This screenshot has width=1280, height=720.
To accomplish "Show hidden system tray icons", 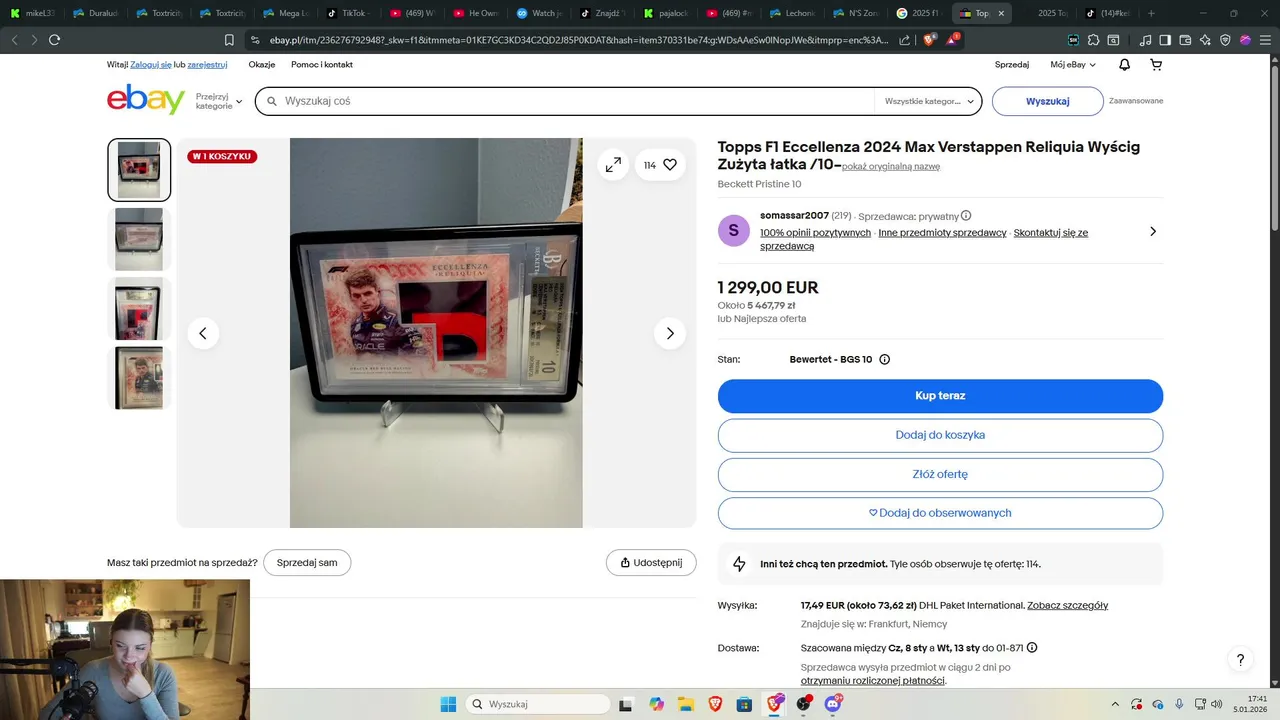I will click(1116, 704).
